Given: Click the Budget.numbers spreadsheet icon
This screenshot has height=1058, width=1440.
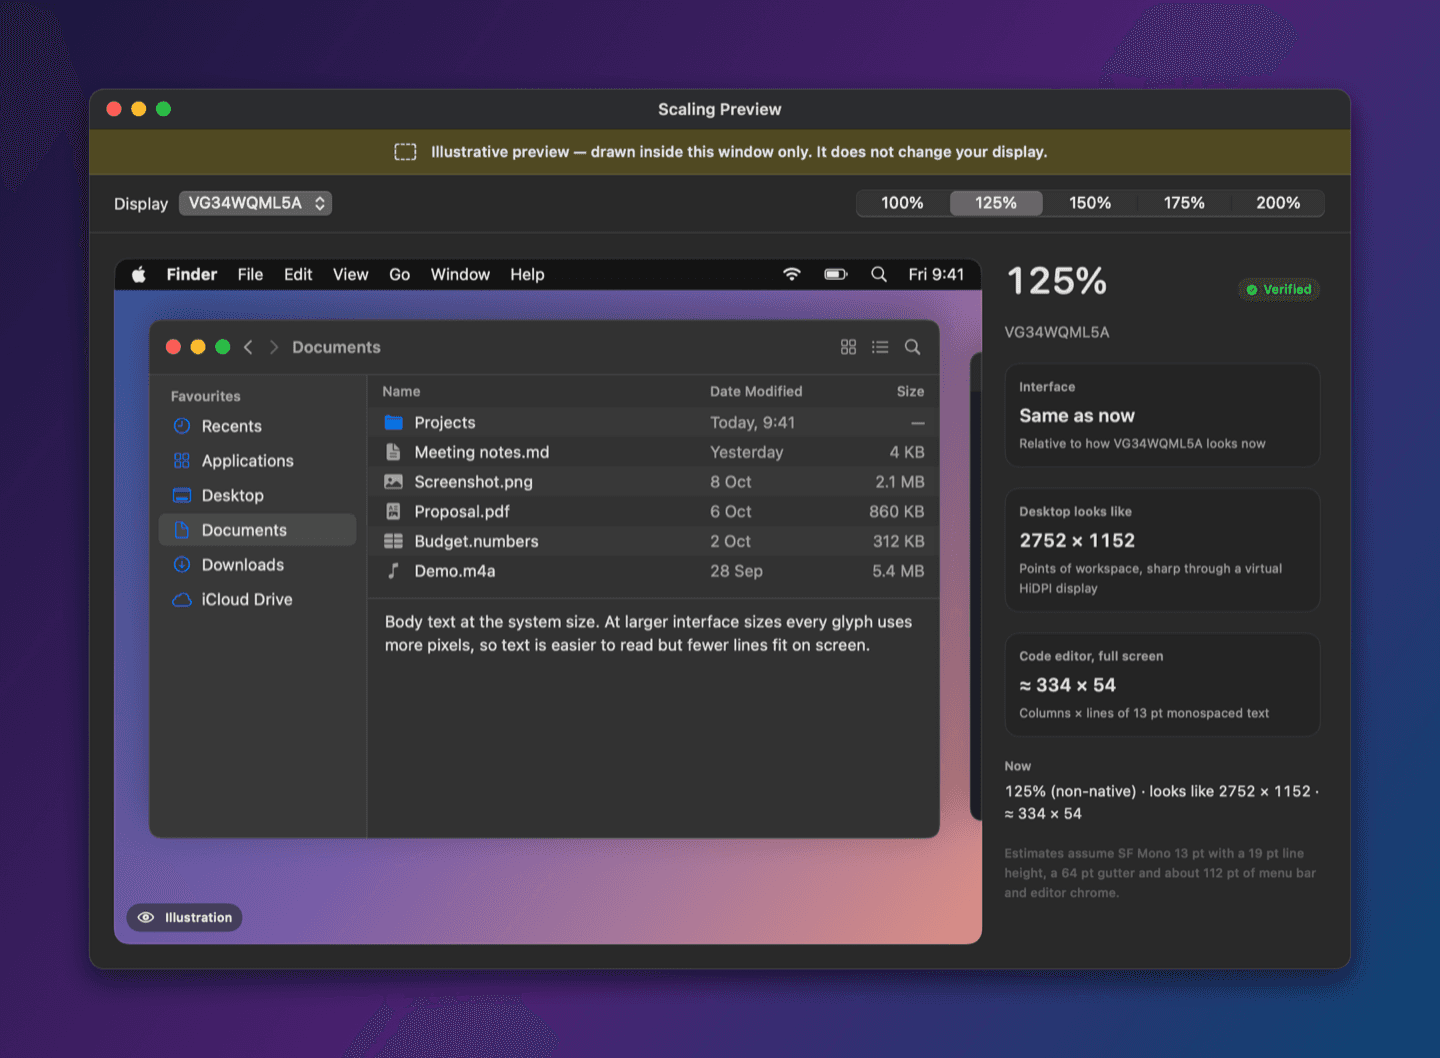Looking at the screenshot, I should 394,541.
